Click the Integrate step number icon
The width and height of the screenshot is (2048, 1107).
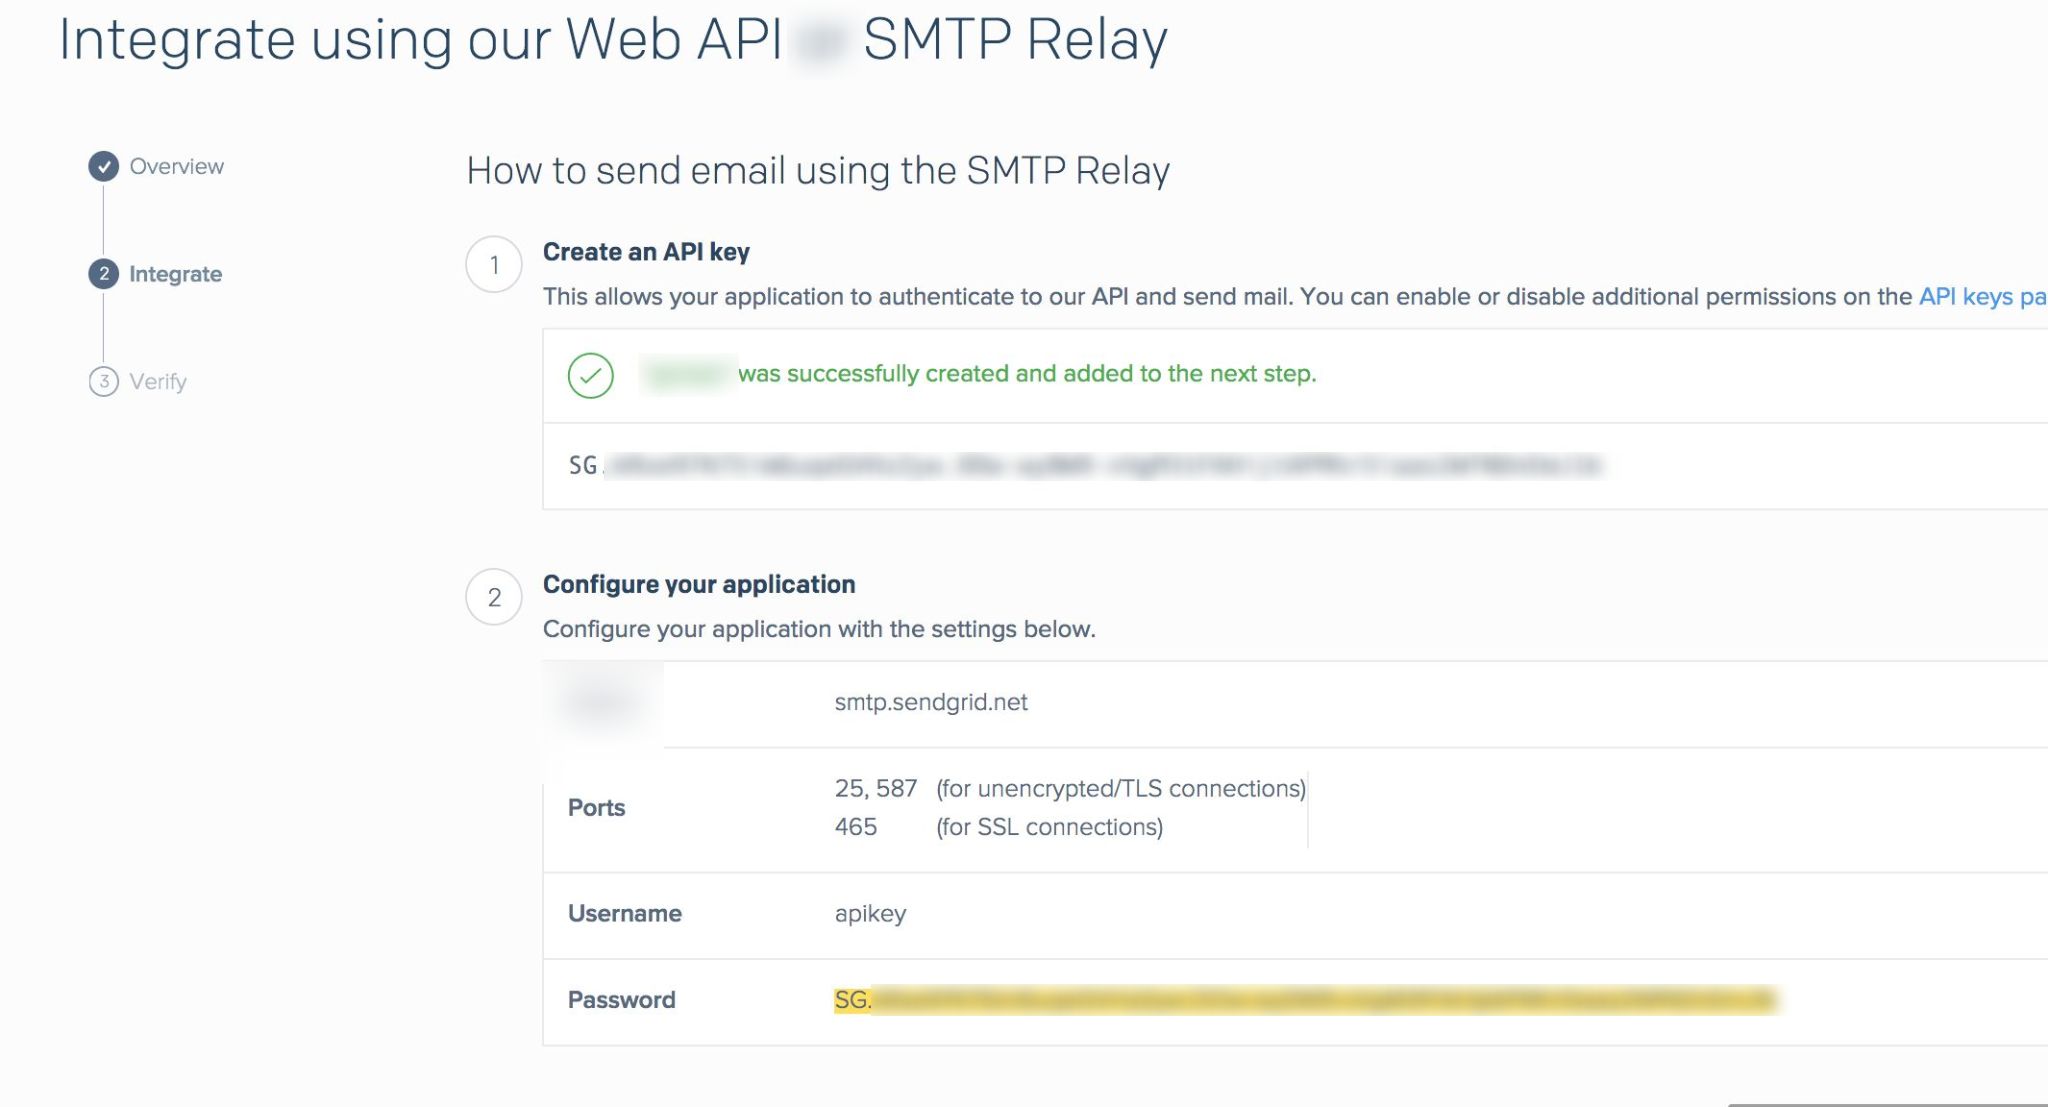pos(103,274)
